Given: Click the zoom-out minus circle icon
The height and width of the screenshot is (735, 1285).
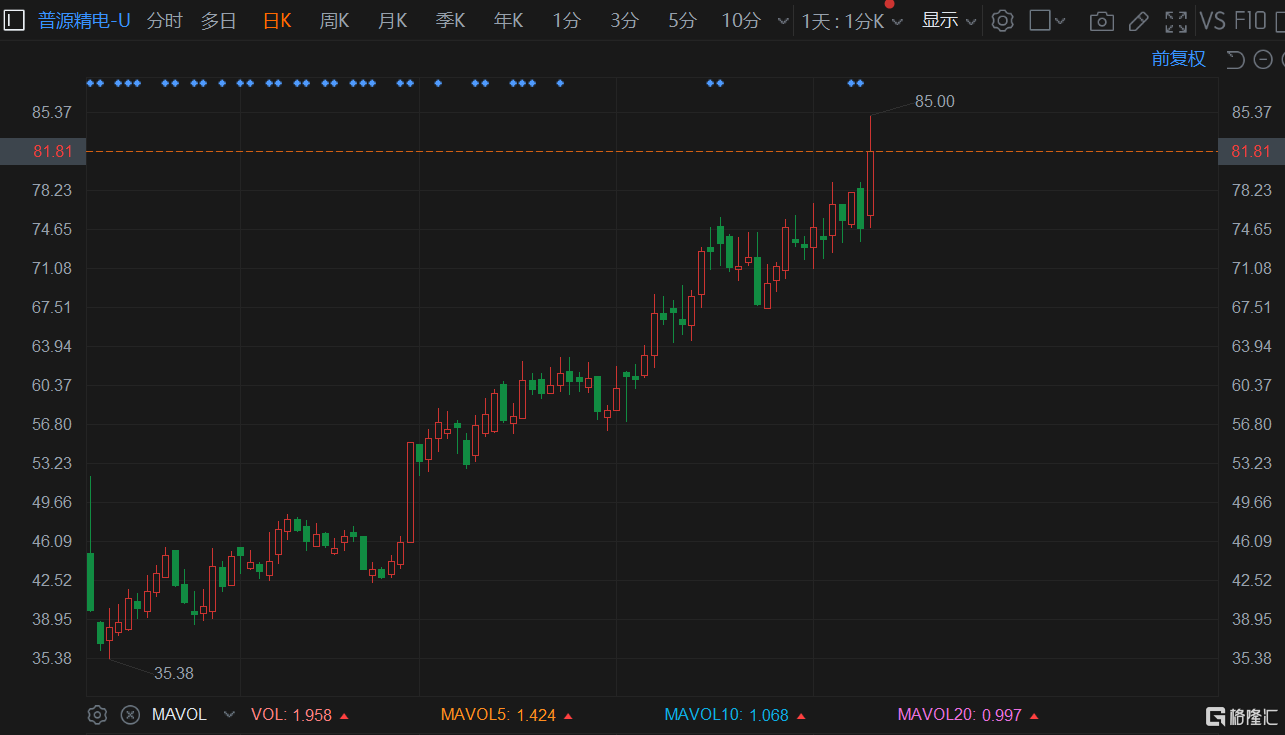Looking at the screenshot, I should click(x=1264, y=60).
